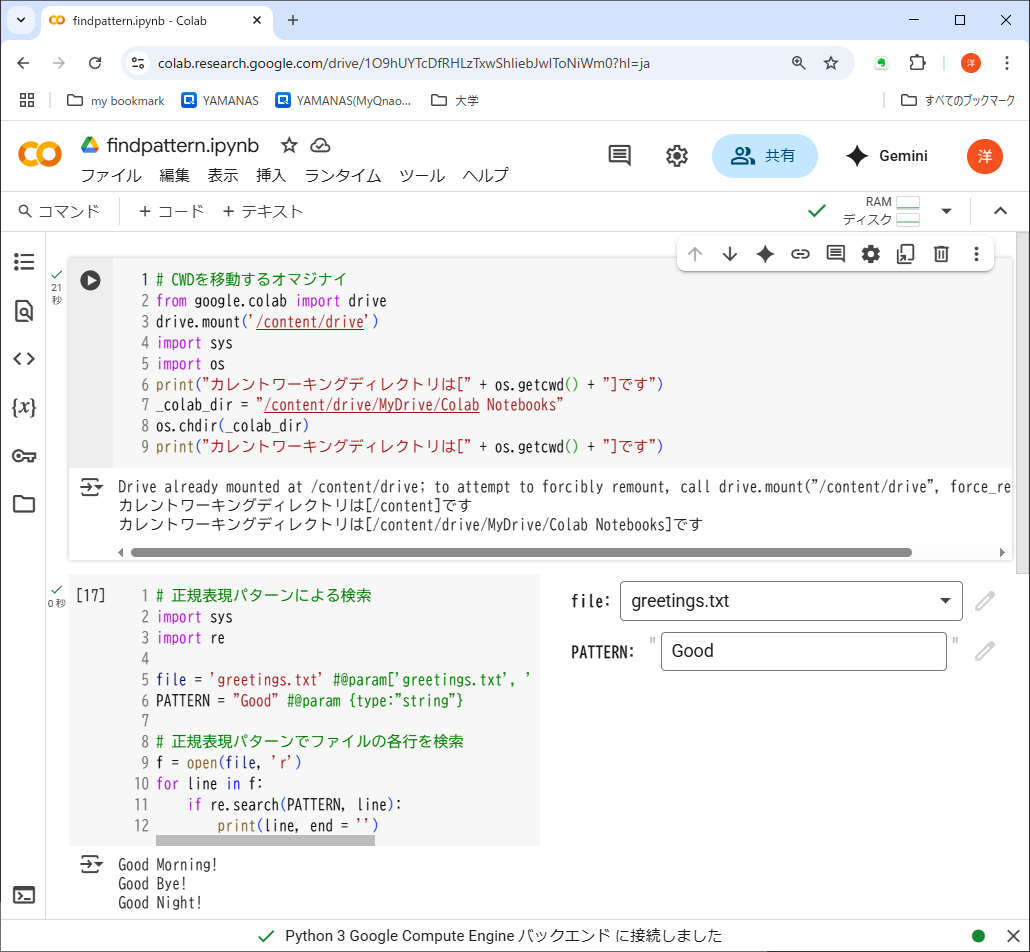The image size is (1030, 952).
Task: Open the variables {x} panel
Action: 24,407
